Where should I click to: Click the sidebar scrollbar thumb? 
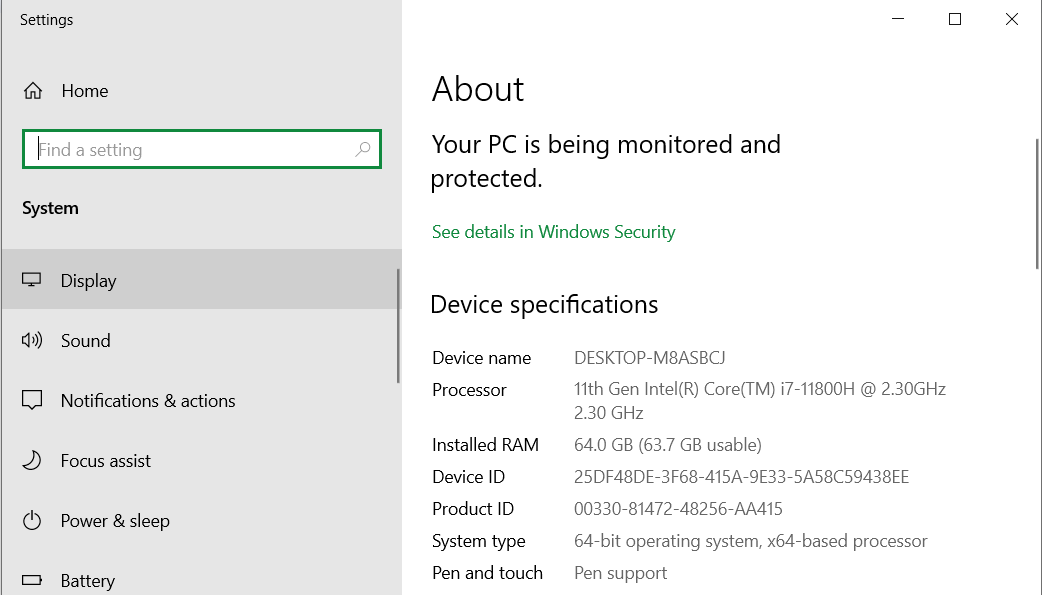[x=398, y=325]
